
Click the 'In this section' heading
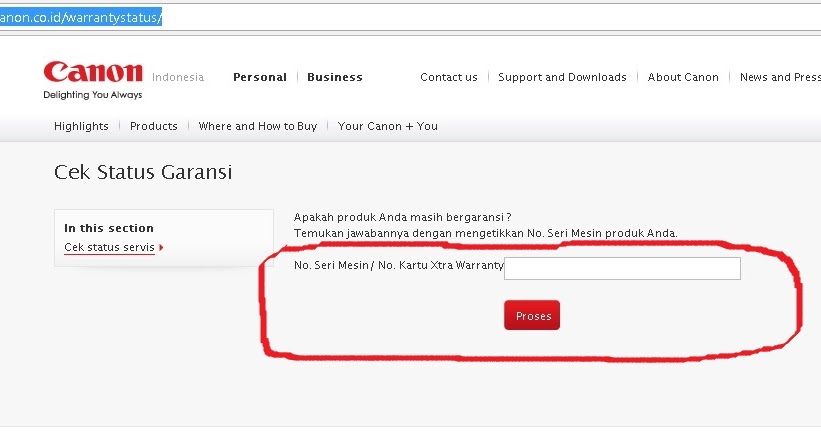tap(109, 228)
